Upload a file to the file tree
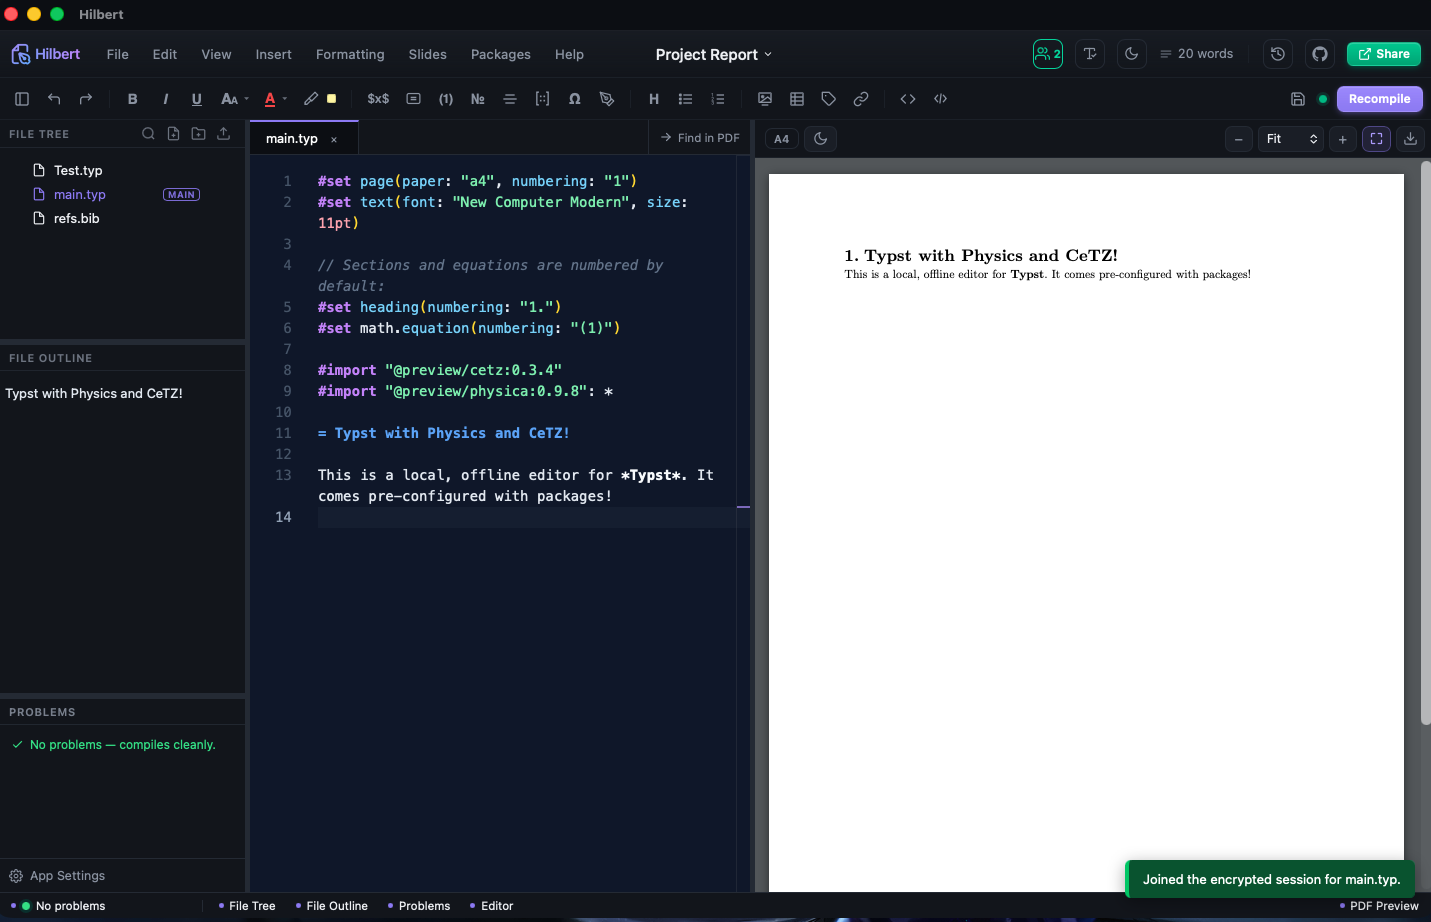This screenshot has height=922, width=1431. tap(224, 133)
